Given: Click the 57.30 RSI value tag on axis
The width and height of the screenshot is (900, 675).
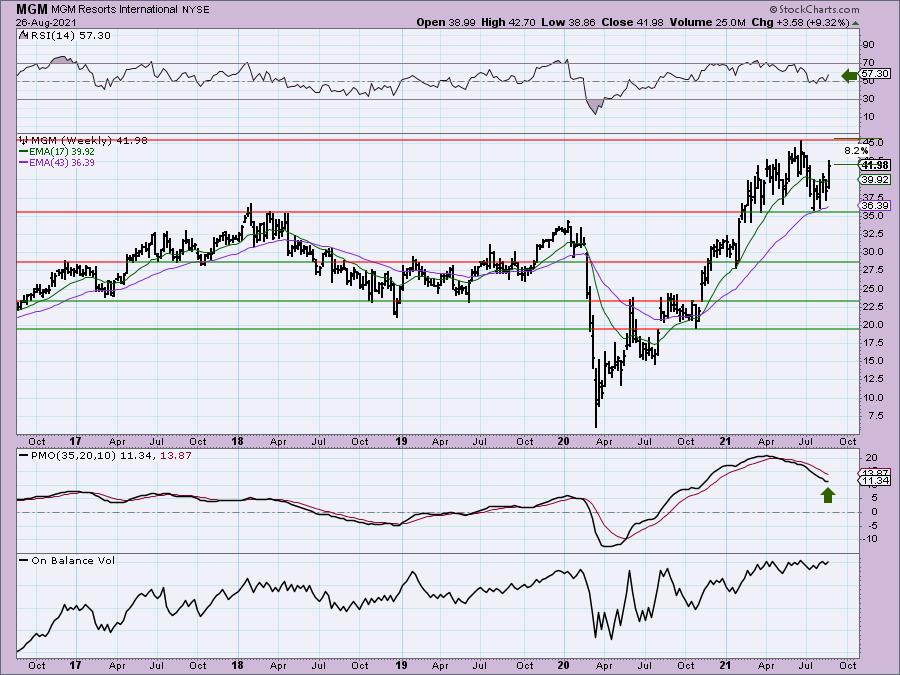Looking at the screenshot, I should [x=875, y=74].
